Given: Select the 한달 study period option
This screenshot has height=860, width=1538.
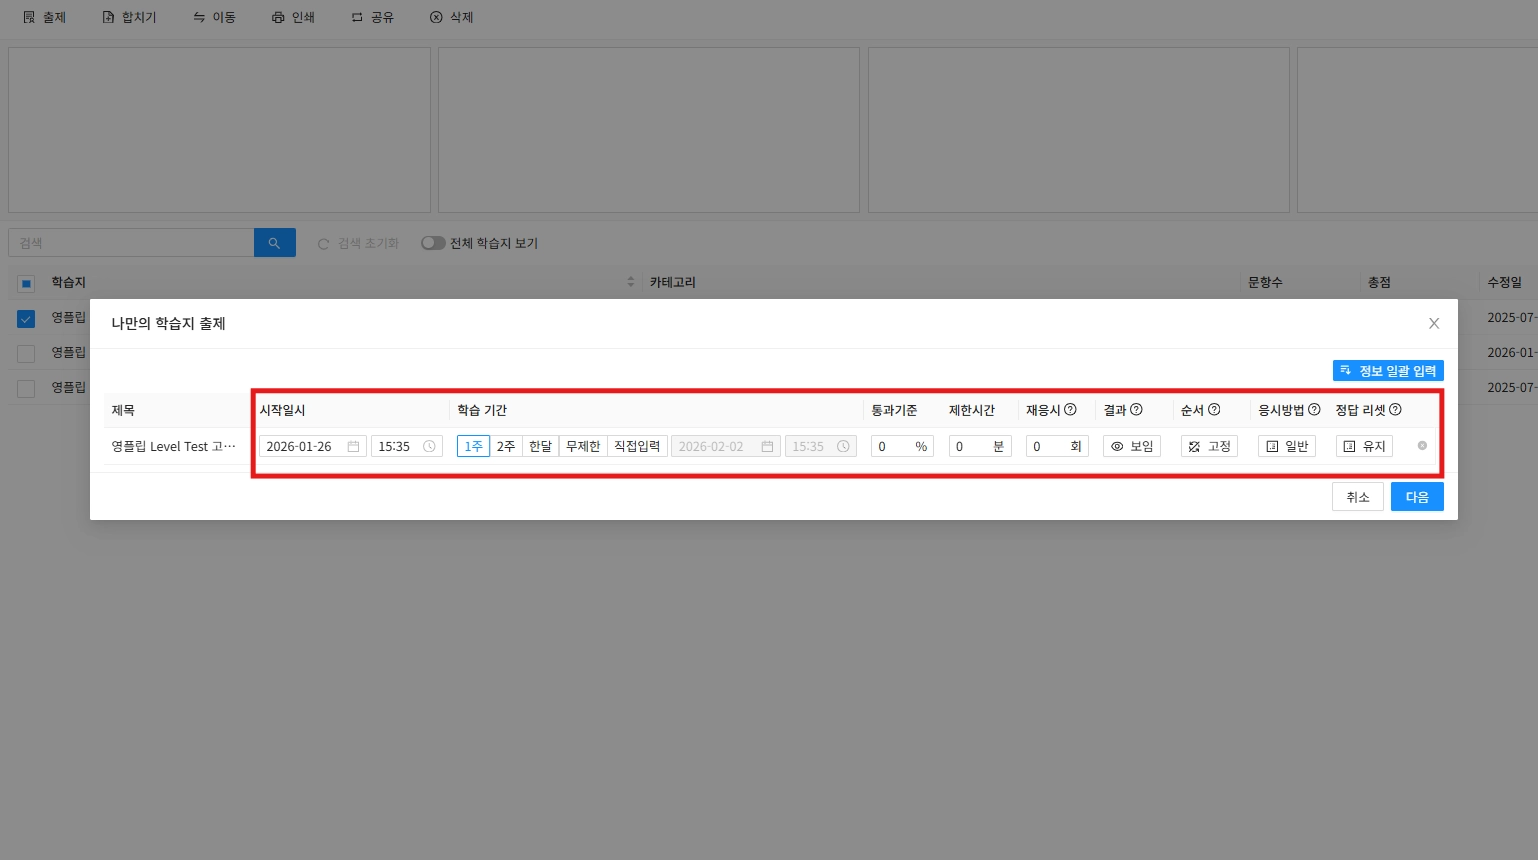Looking at the screenshot, I should pos(540,447).
